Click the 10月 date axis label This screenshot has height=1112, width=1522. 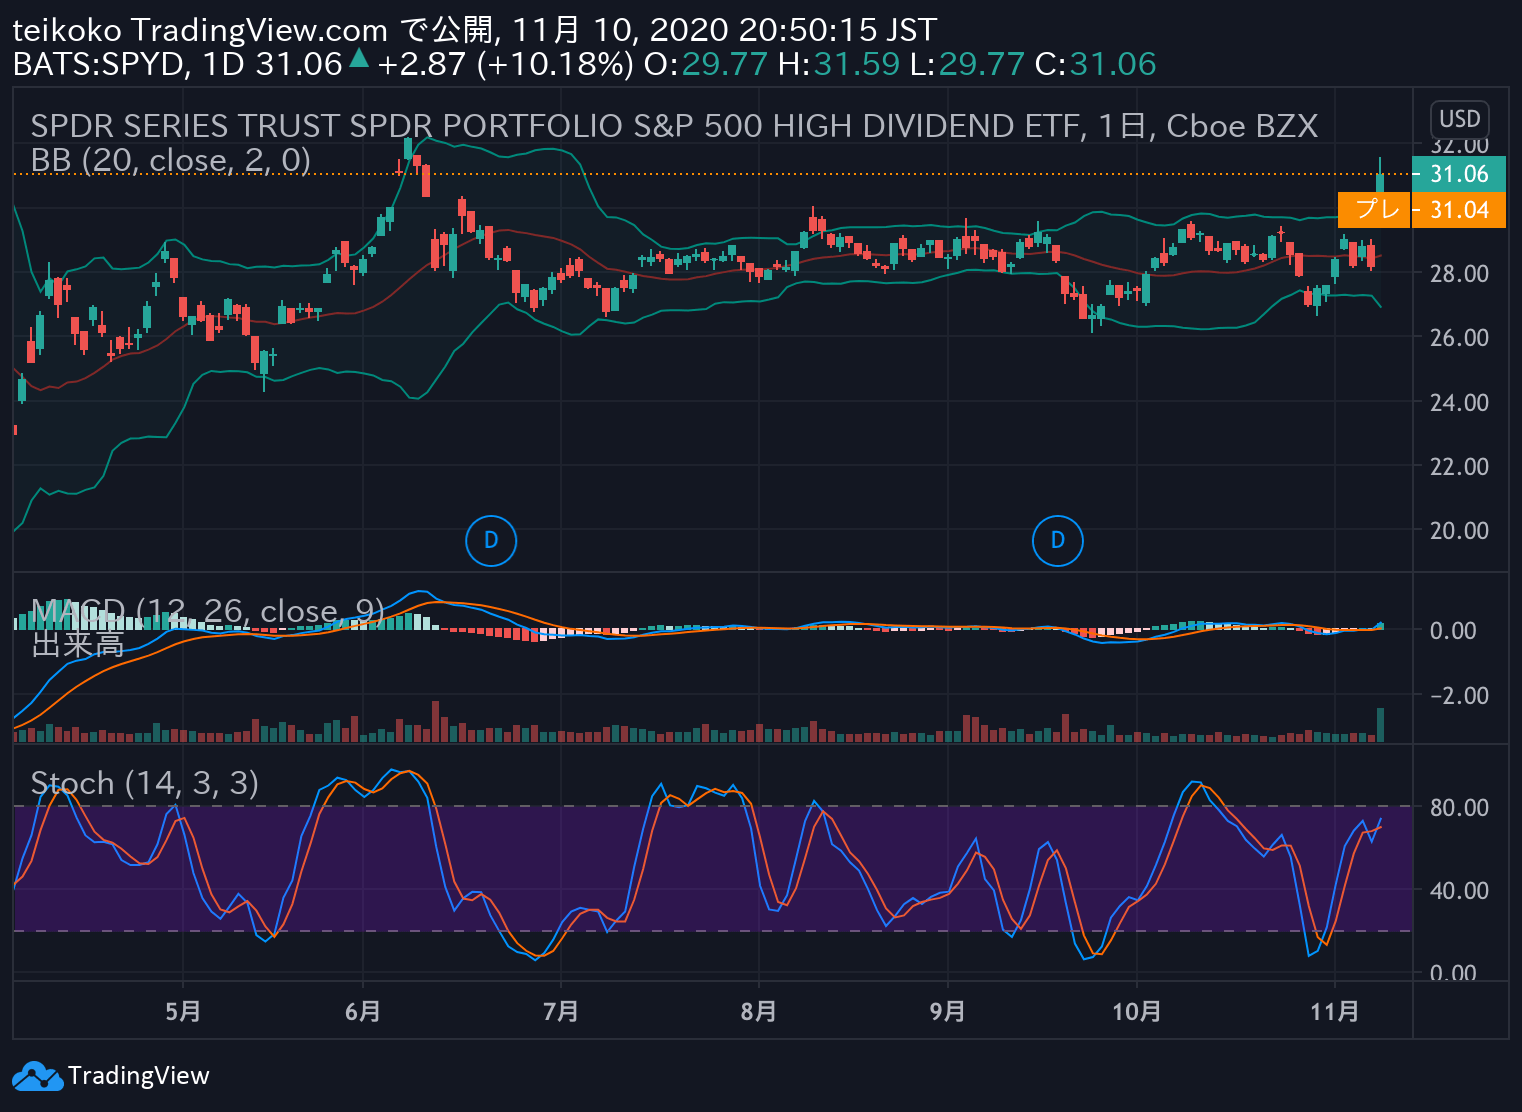click(1137, 1011)
